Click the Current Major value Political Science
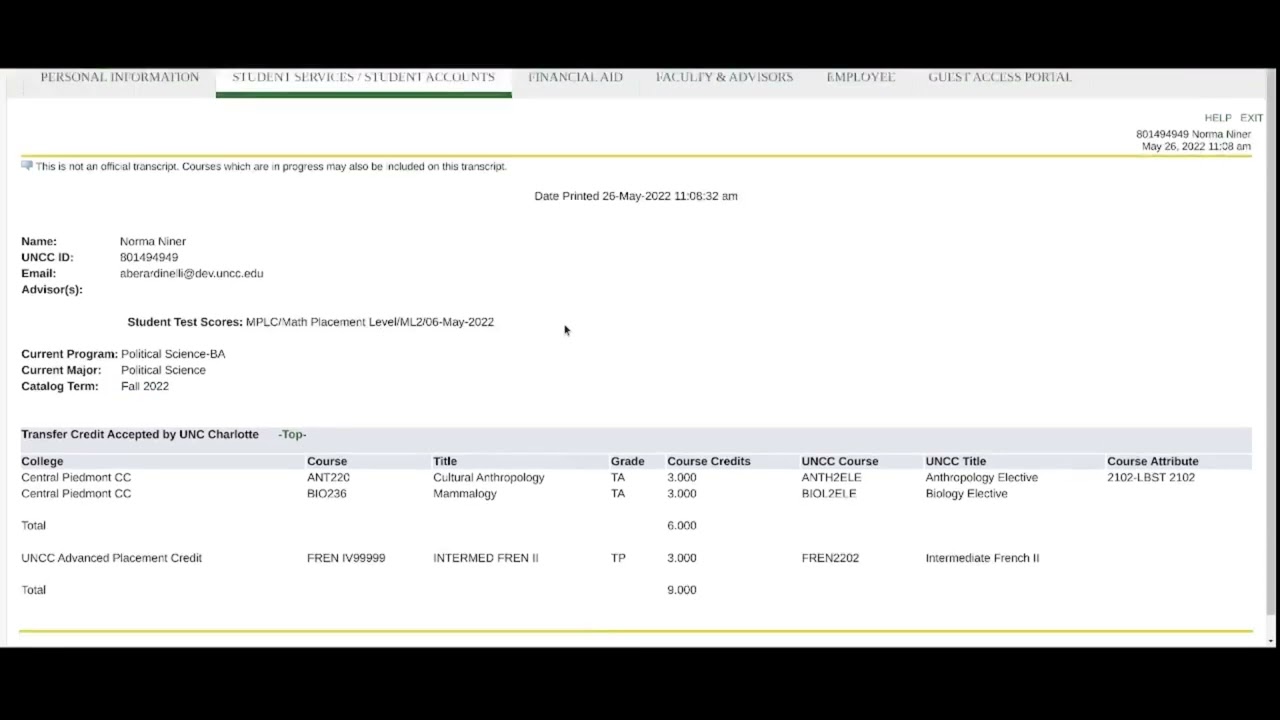Viewport: 1280px width, 720px height. (163, 370)
